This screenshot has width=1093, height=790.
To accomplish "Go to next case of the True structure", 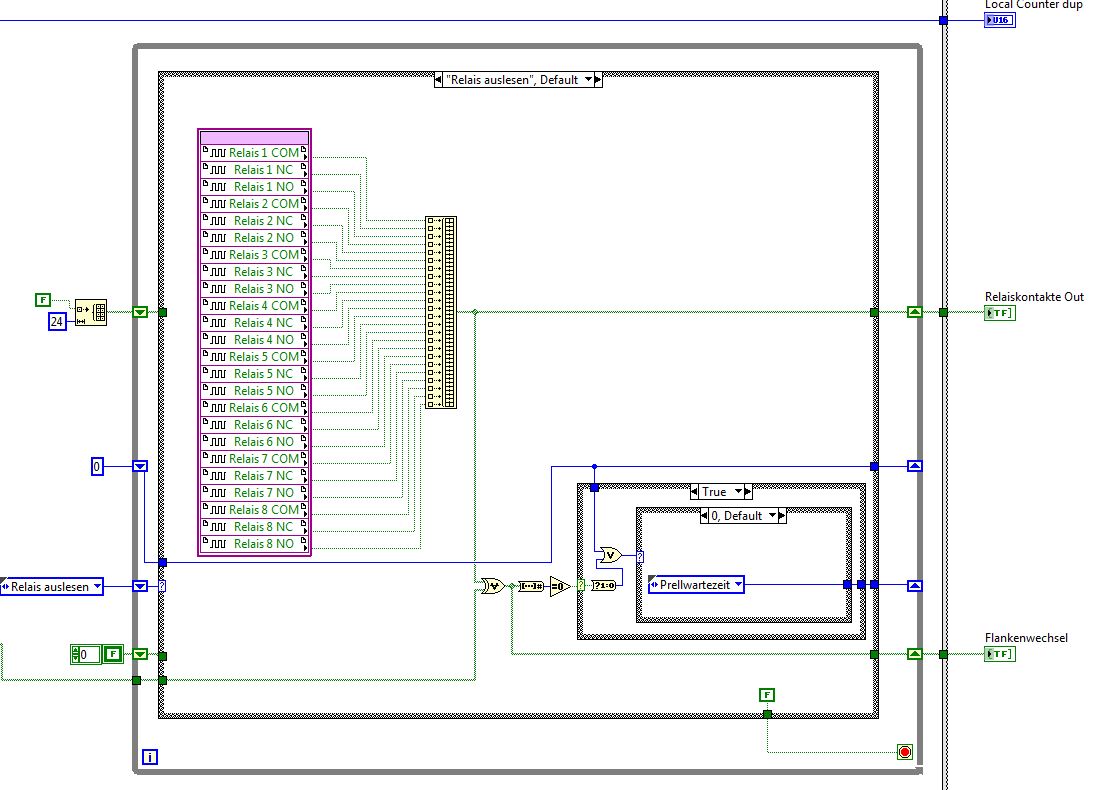I will 748,492.
